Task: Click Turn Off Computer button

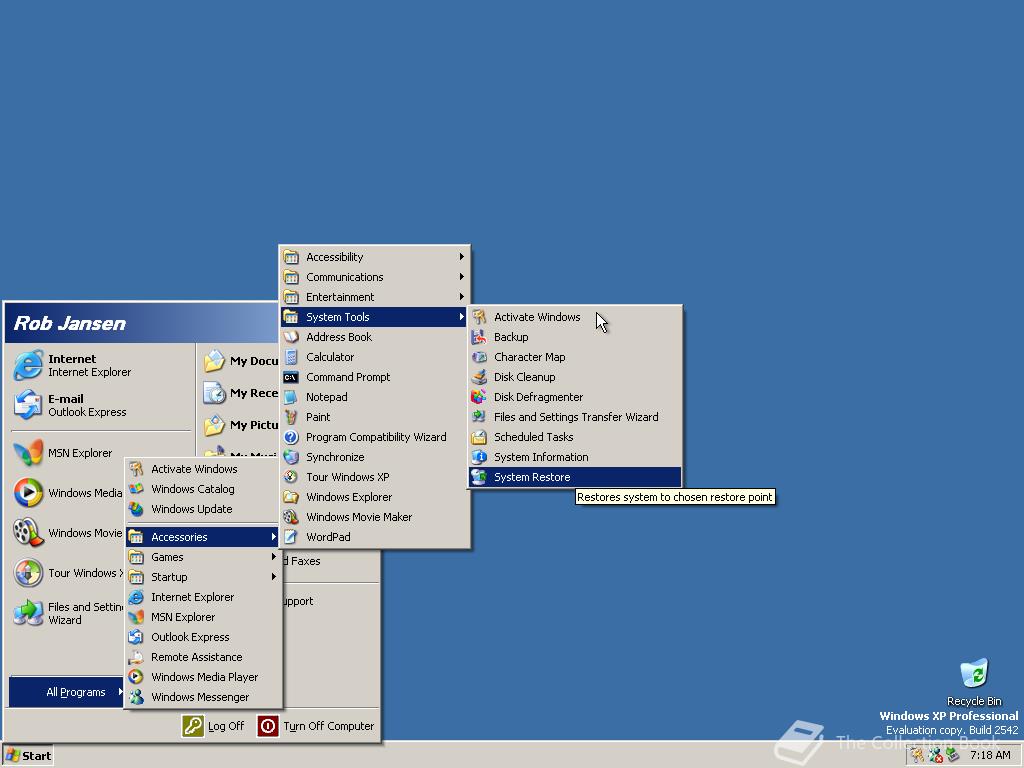Action: coord(316,726)
